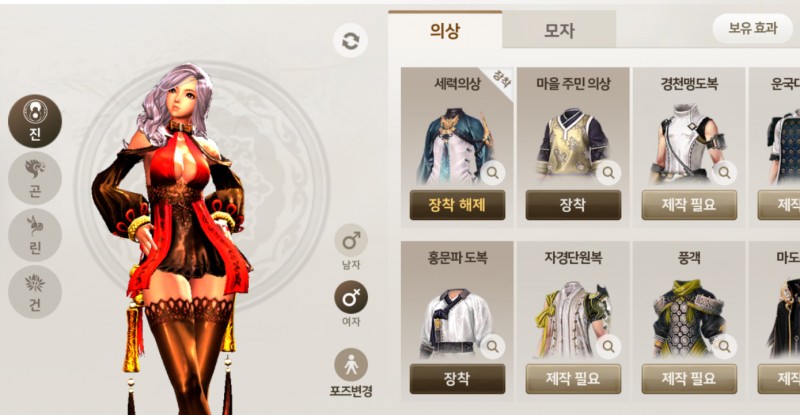The height and width of the screenshot is (415, 800).
Task: Magnify the 경천맹도복 outfit preview
Action: click(x=724, y=173)
